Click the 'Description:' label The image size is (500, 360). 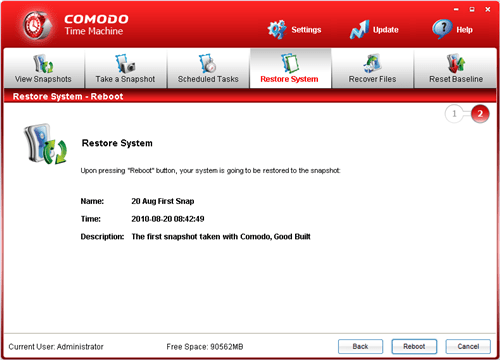(x=102, y=237)
